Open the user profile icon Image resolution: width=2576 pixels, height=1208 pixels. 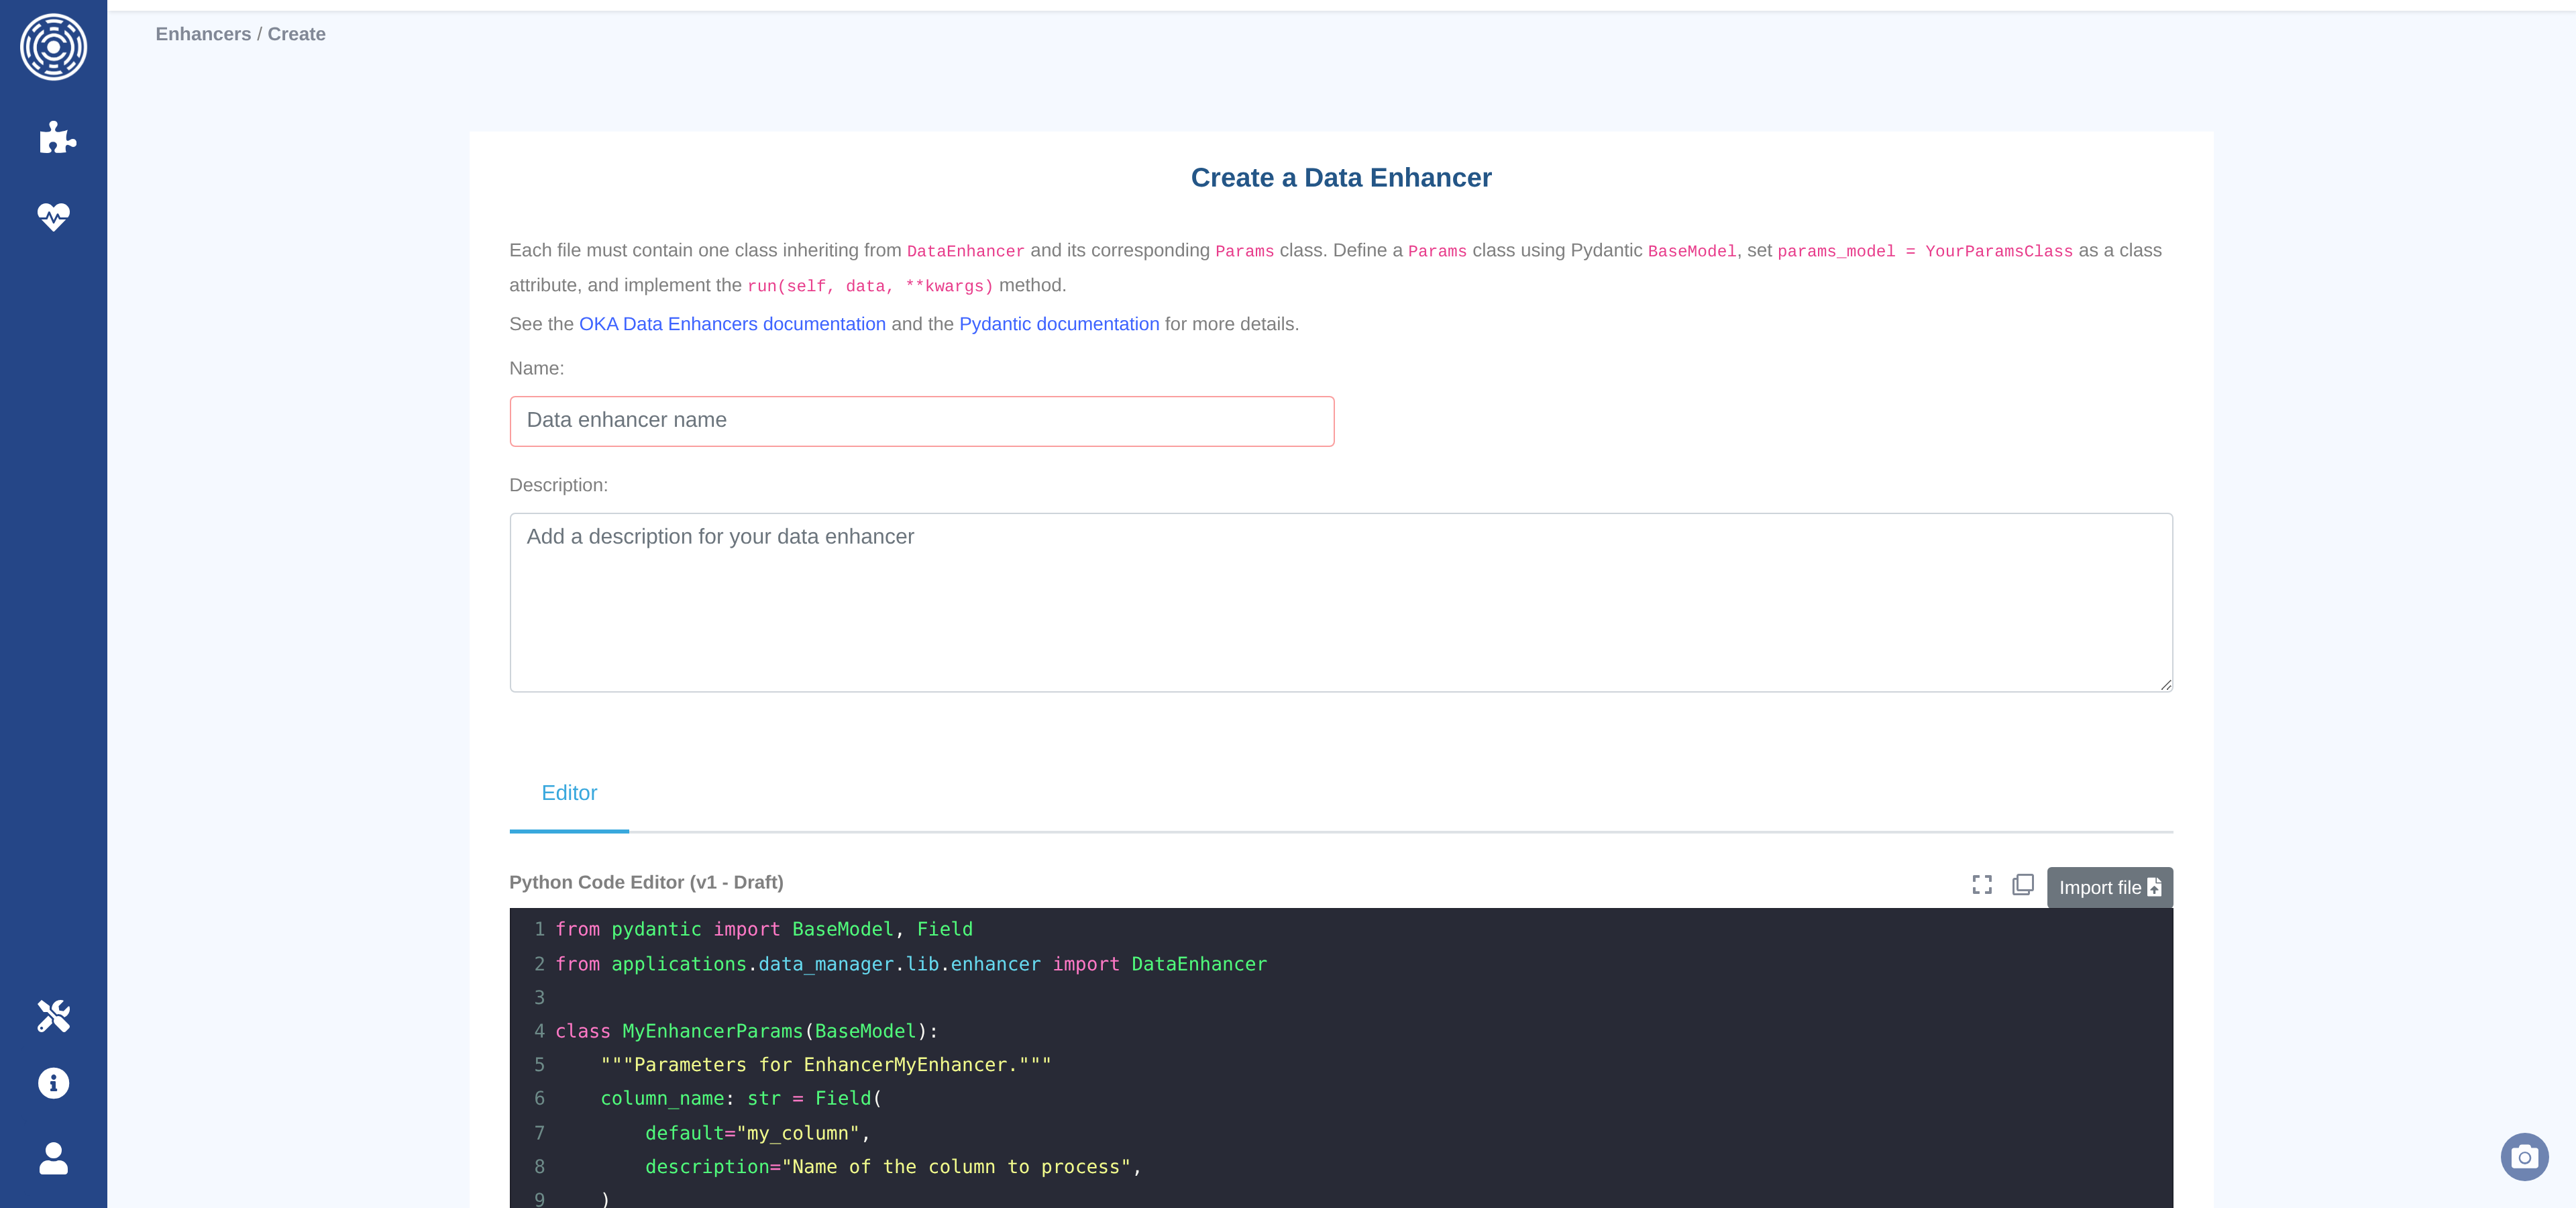tap(53, 1158)
